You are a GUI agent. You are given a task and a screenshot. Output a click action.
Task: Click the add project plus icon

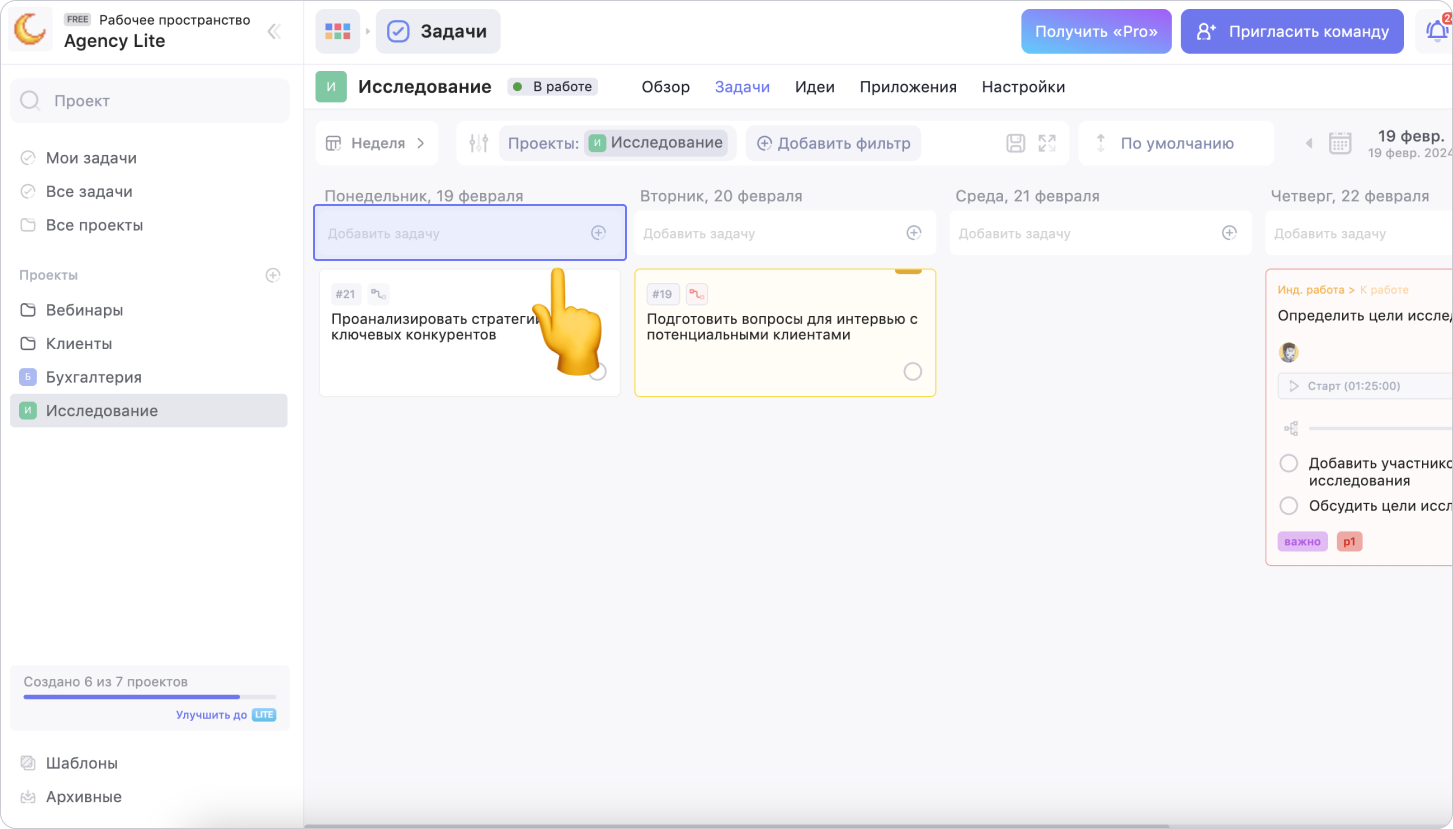(x=272, y=275)
